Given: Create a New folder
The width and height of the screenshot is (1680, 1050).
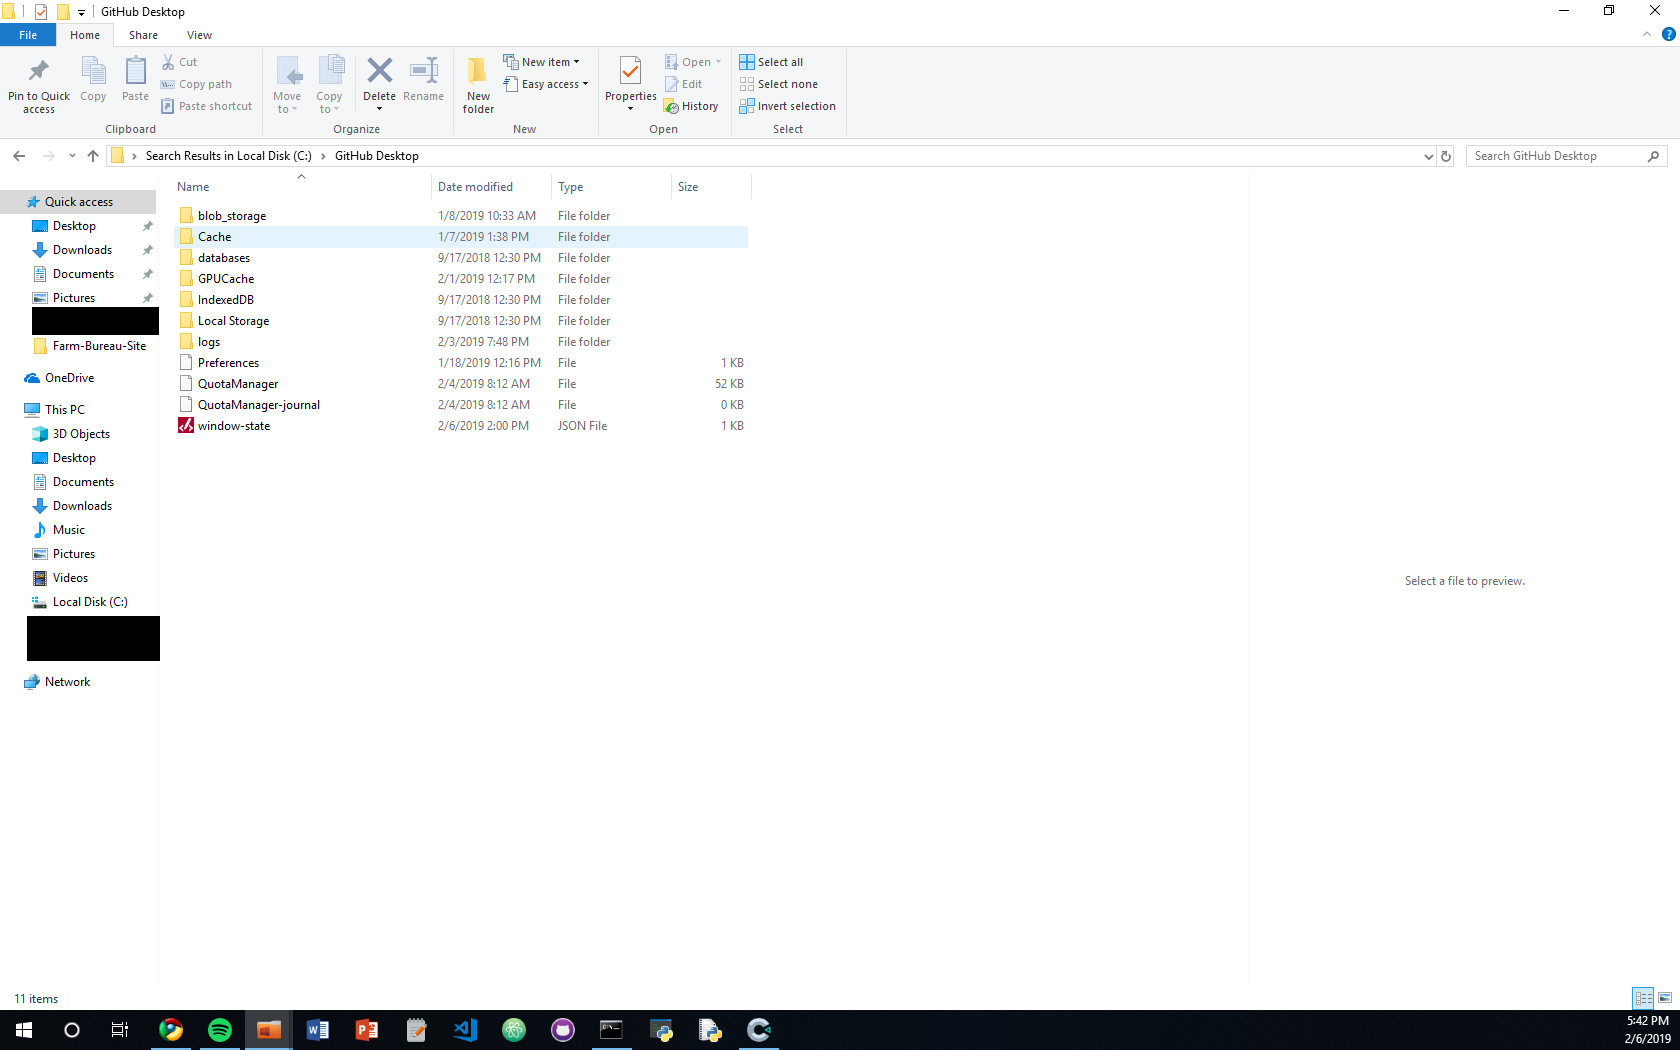Looking at the screenshot, I should [x=478, y=84].
